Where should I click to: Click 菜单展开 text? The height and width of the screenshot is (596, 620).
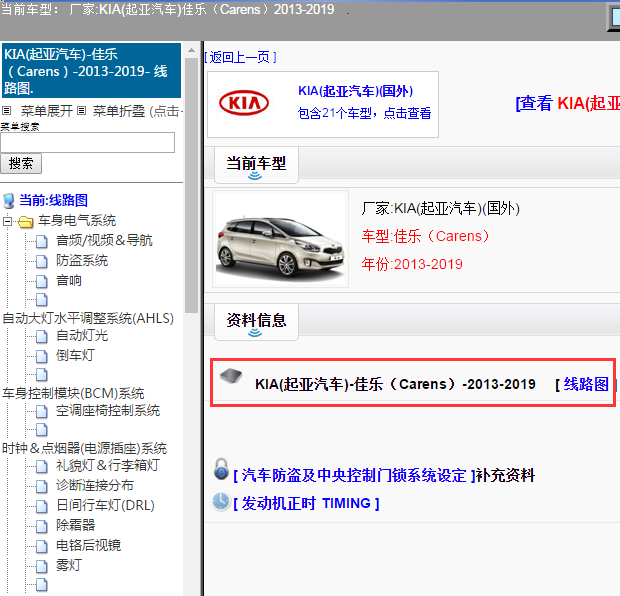coord(47,111)
